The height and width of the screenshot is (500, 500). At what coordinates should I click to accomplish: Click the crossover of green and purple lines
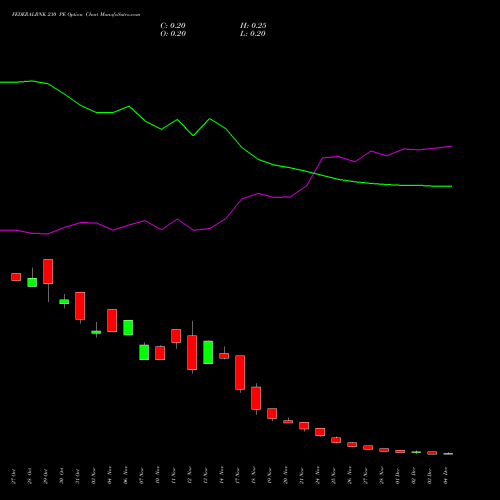(314, 173)
